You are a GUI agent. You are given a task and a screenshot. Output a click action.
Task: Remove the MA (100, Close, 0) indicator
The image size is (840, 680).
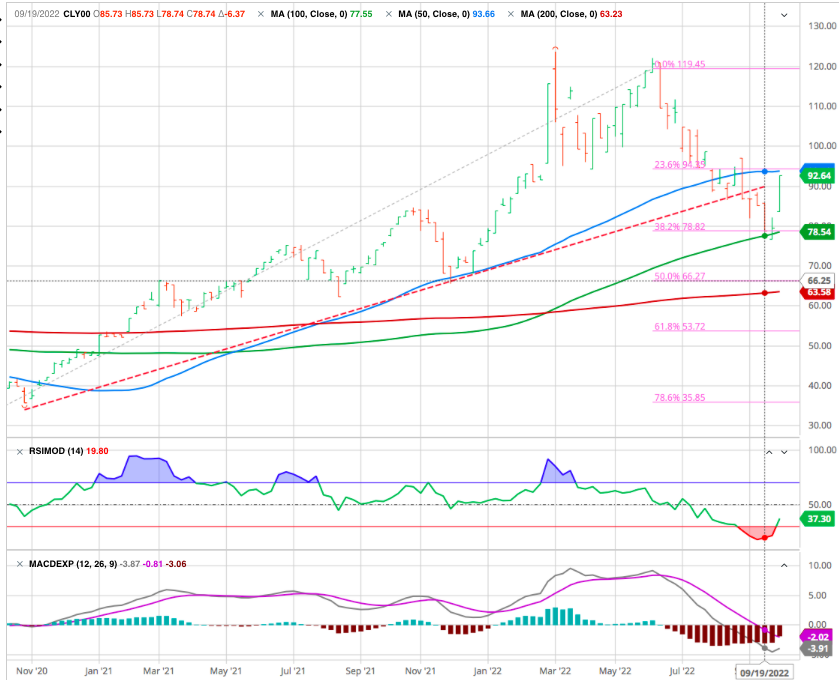[261, 14]
